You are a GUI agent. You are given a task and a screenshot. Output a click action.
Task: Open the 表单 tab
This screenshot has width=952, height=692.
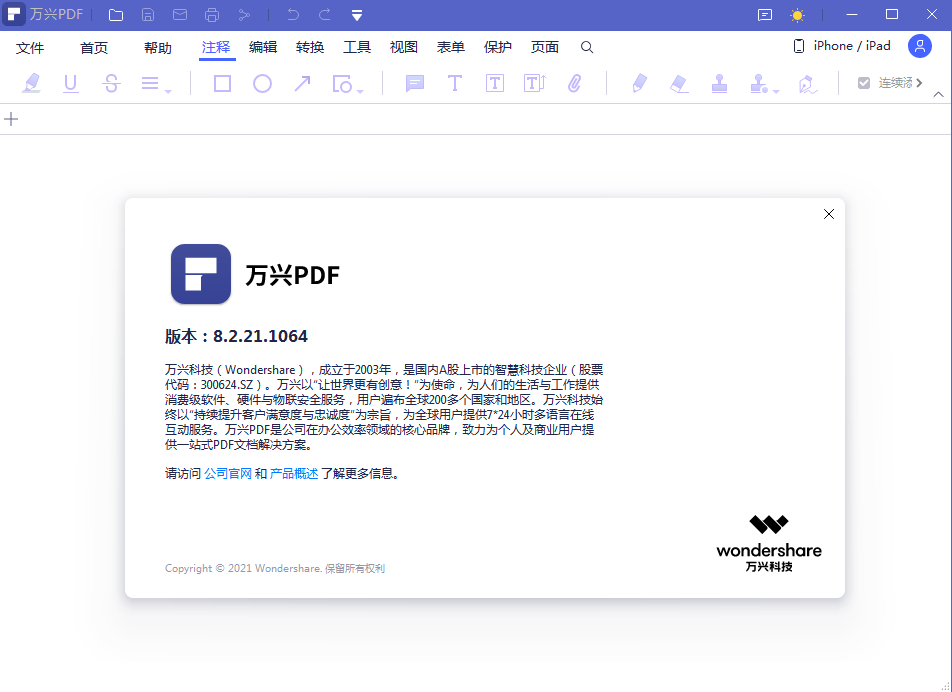(x=450, y=47)
